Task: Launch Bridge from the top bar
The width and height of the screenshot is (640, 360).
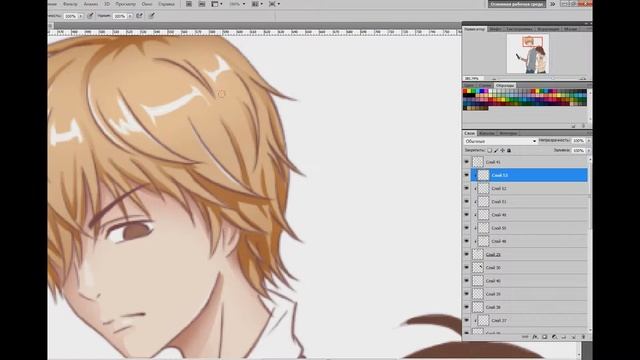Action: point(189,4)
